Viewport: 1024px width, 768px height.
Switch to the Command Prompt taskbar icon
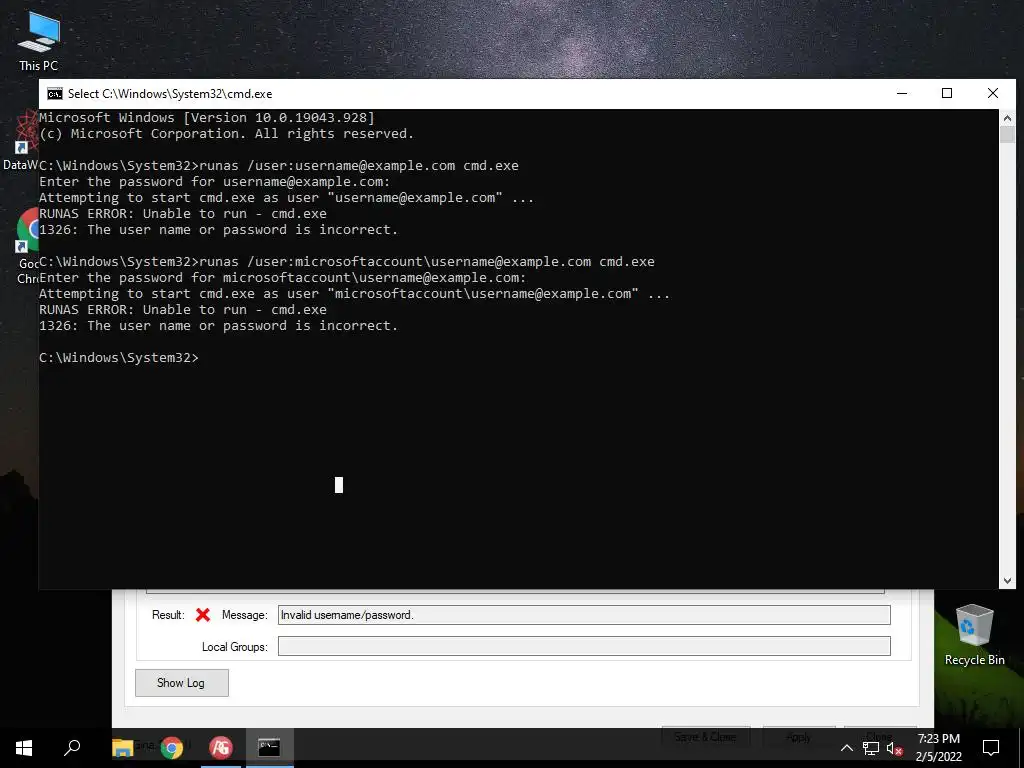(269, 747)
